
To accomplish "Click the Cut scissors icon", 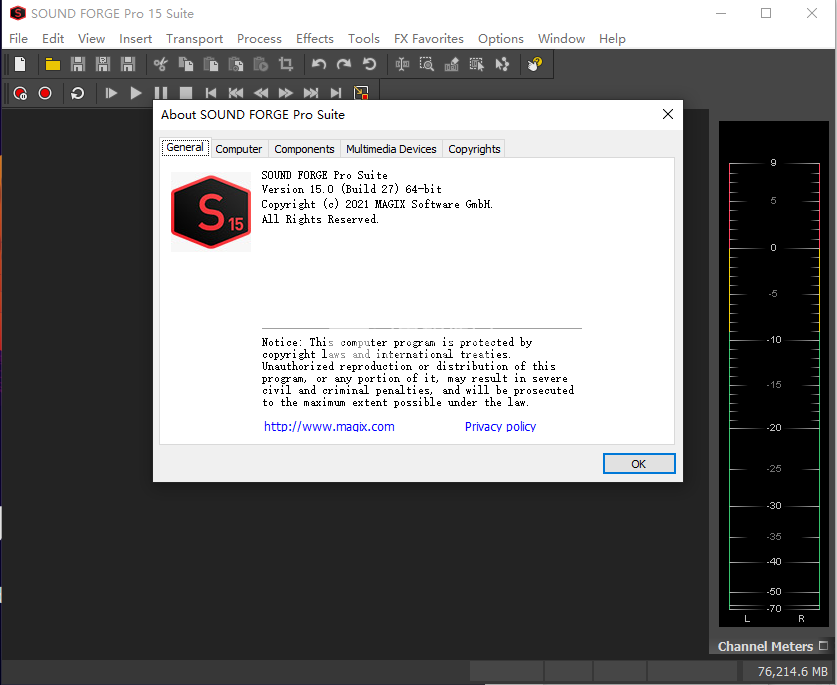I will tap(159, 64).
